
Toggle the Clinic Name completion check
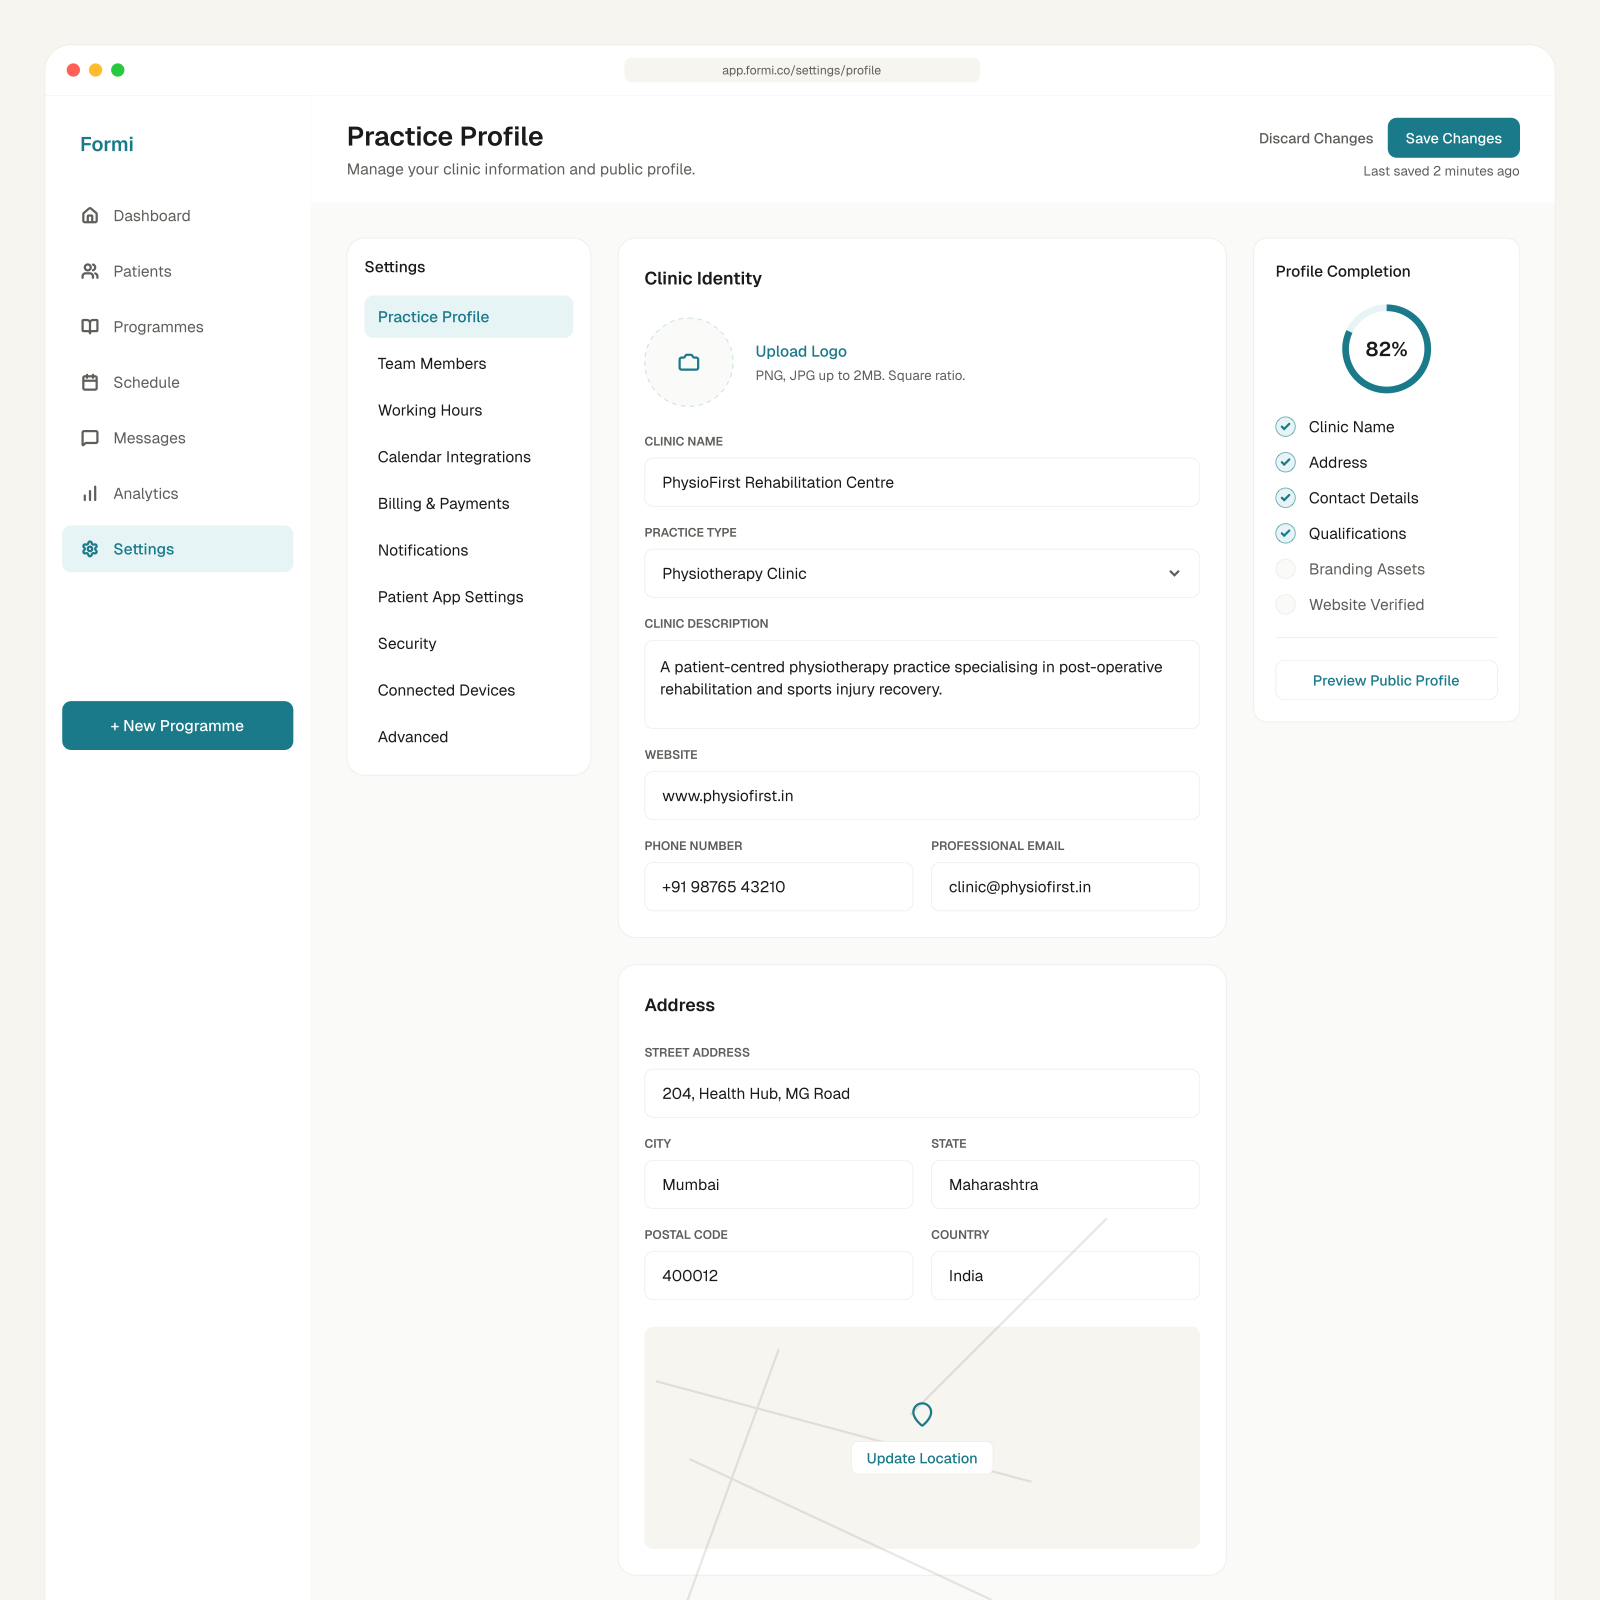click(x=1286, y=427)
